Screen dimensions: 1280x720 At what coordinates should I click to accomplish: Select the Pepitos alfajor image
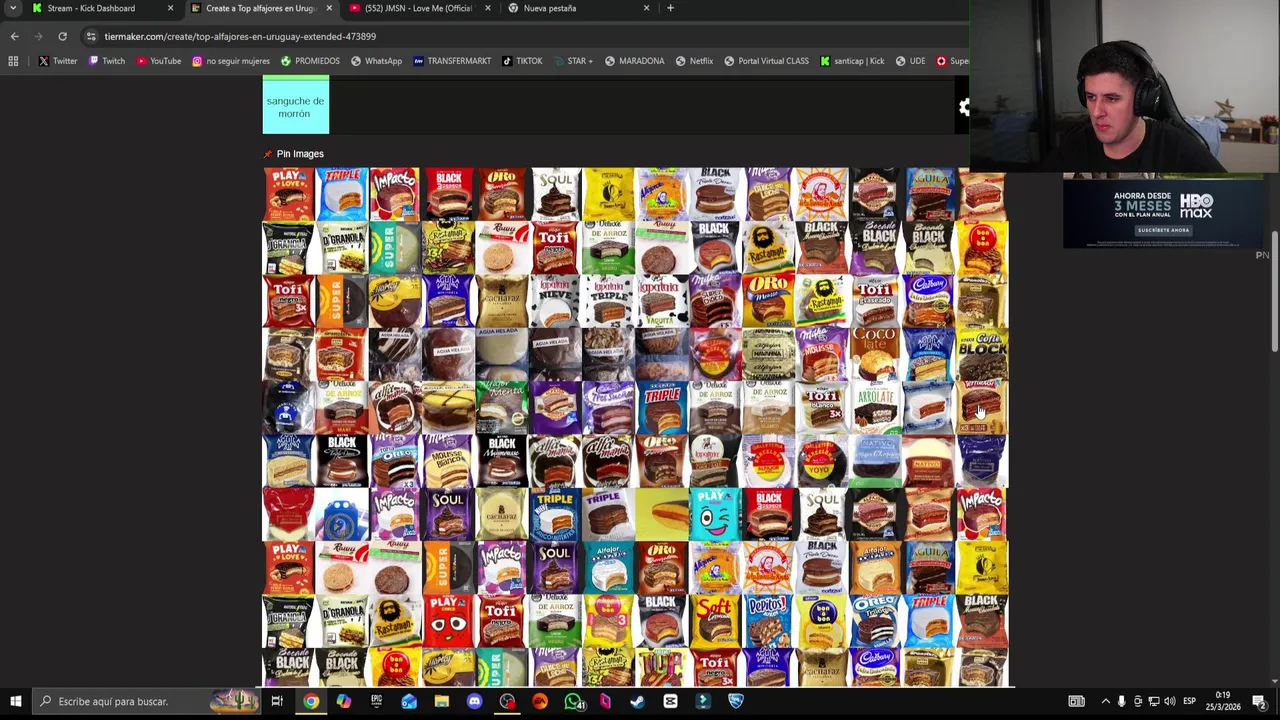pyautogui.click(x=768, y=620)
